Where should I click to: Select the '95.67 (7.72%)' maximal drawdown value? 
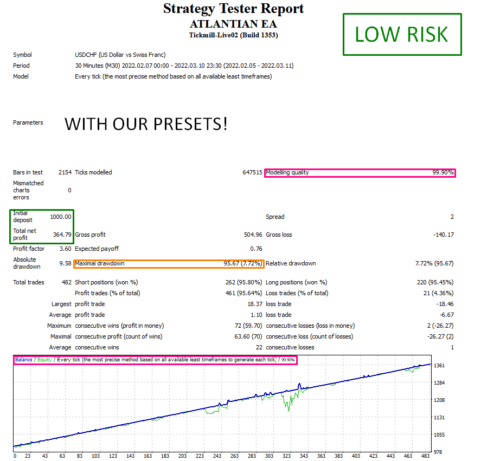pyautogui.click(x=243, y=263)
